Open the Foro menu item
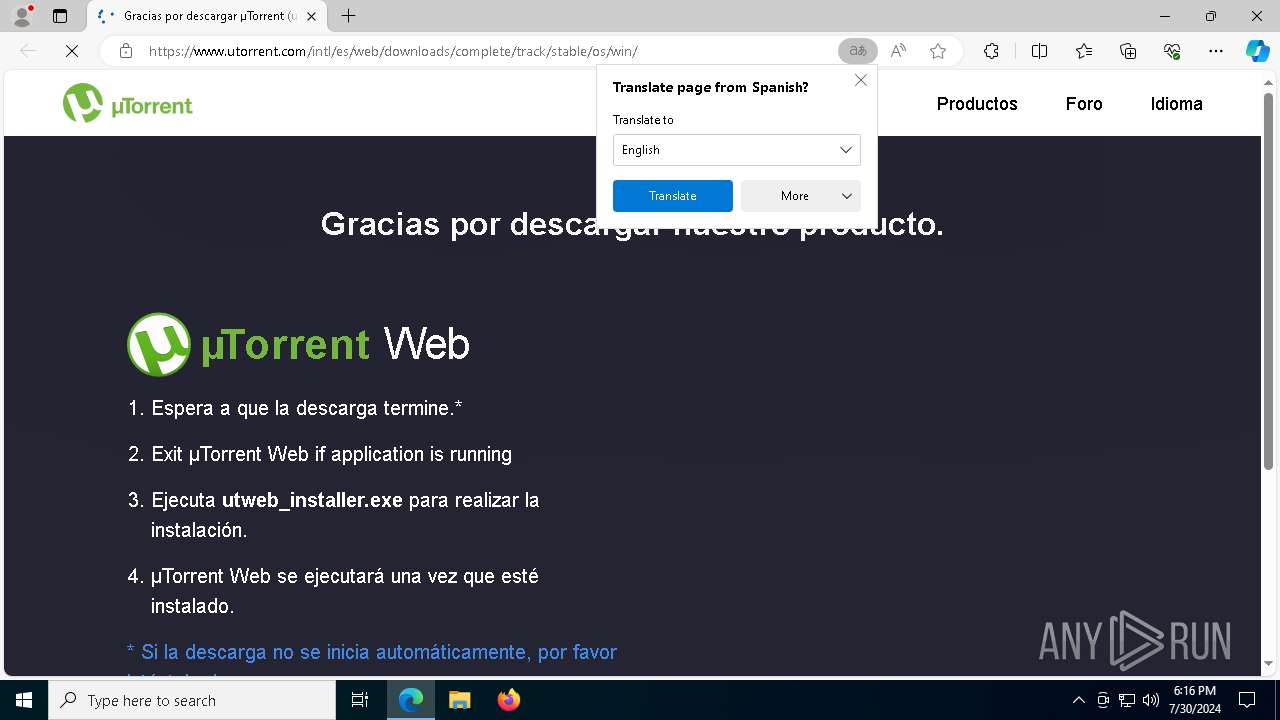Screen dimensions: 1280x720 point(1084,104)
